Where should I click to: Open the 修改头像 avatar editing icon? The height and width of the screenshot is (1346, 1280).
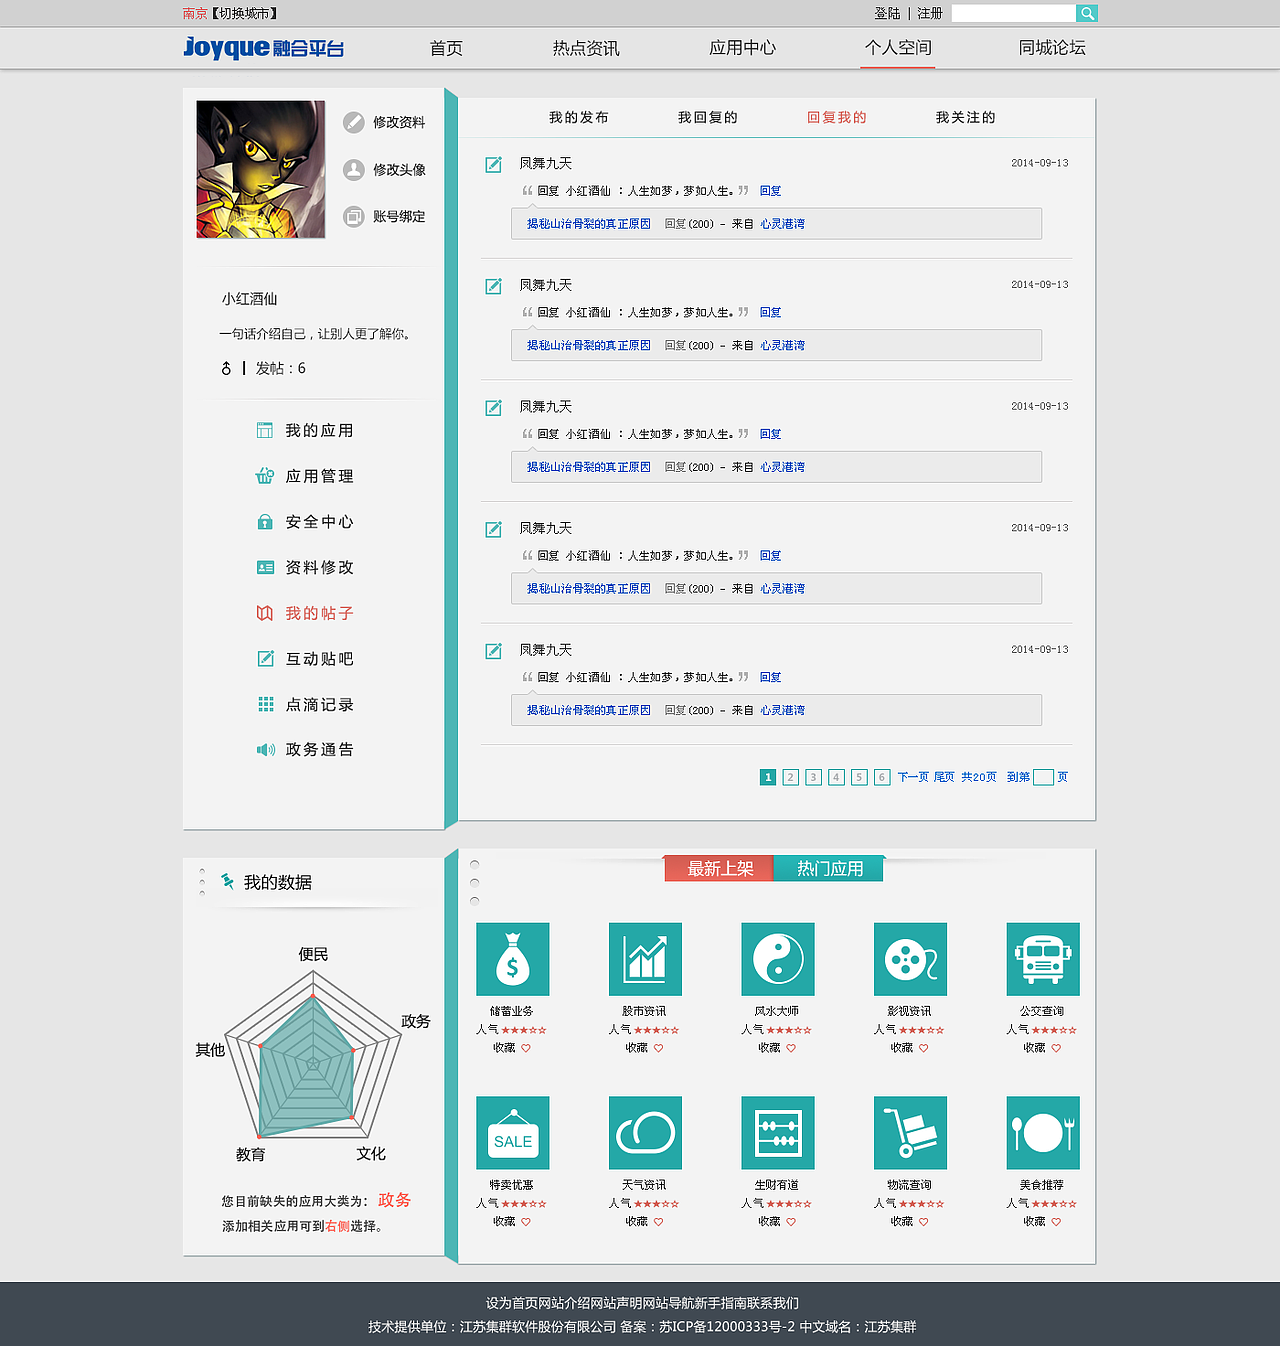353,170
